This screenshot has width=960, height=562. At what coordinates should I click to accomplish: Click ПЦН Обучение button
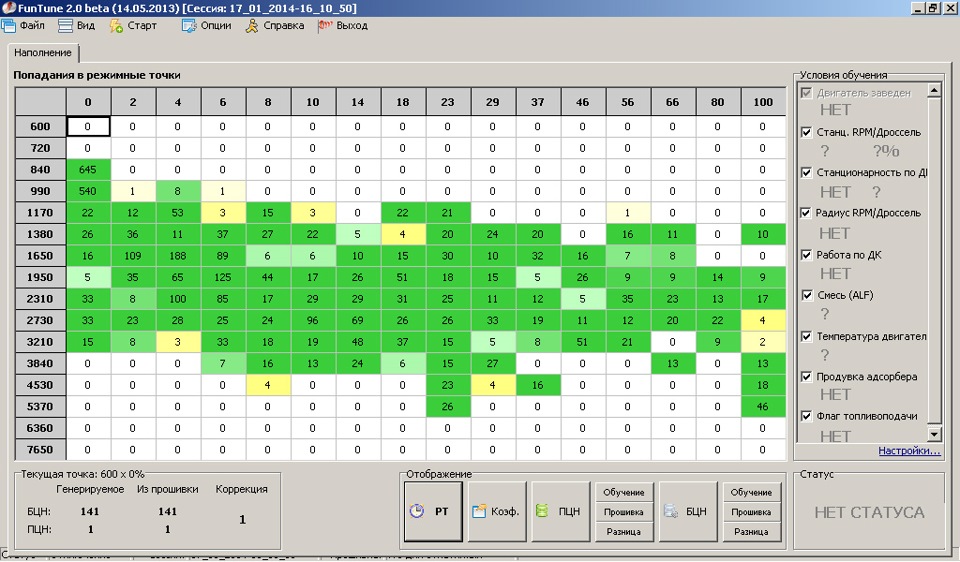623,492
